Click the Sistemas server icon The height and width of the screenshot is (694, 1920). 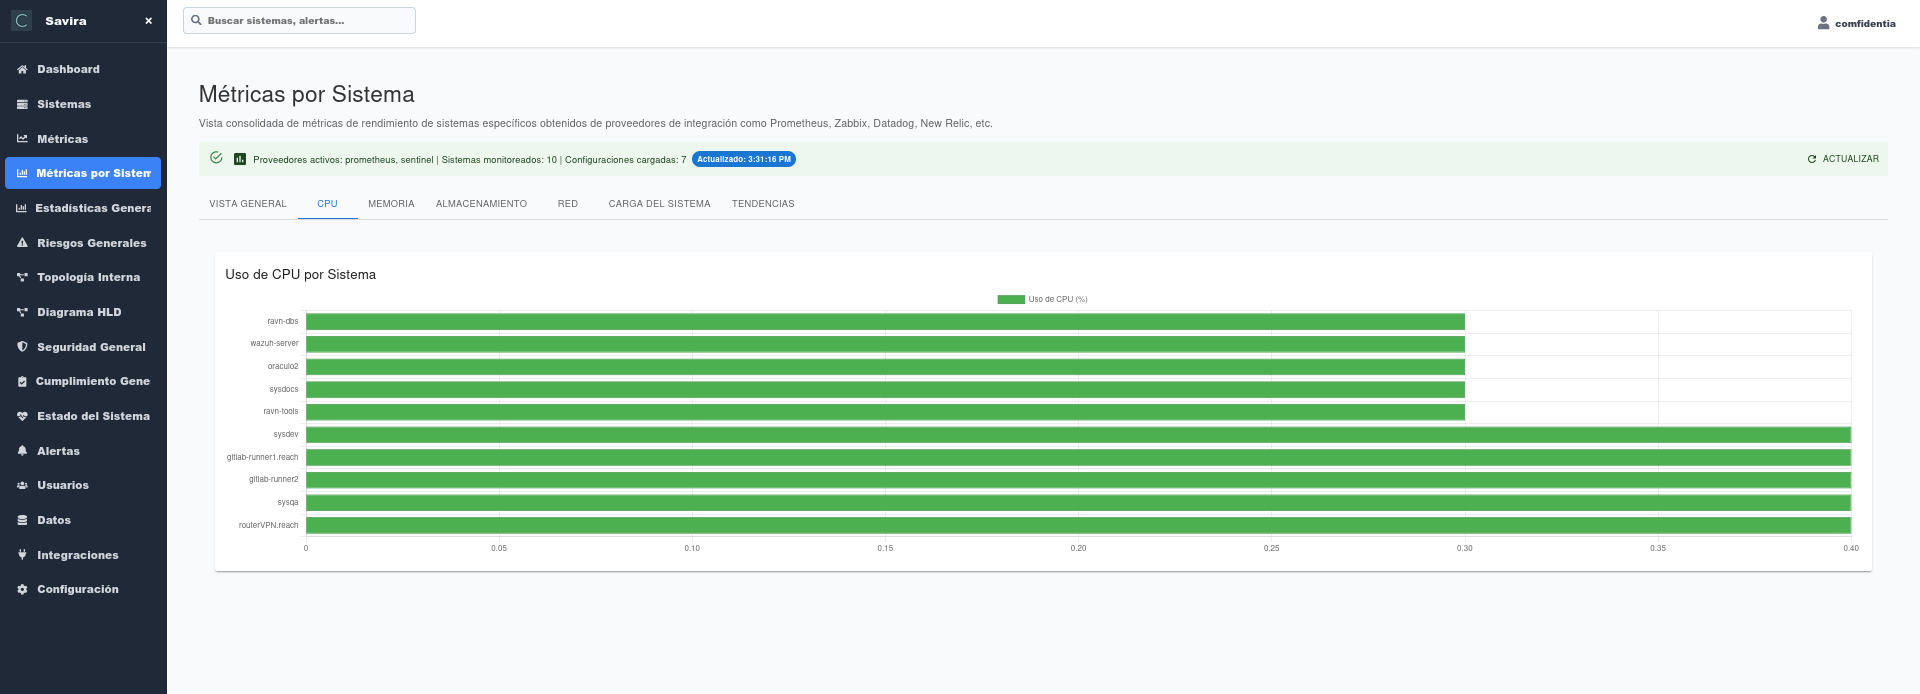click(22, 104)
